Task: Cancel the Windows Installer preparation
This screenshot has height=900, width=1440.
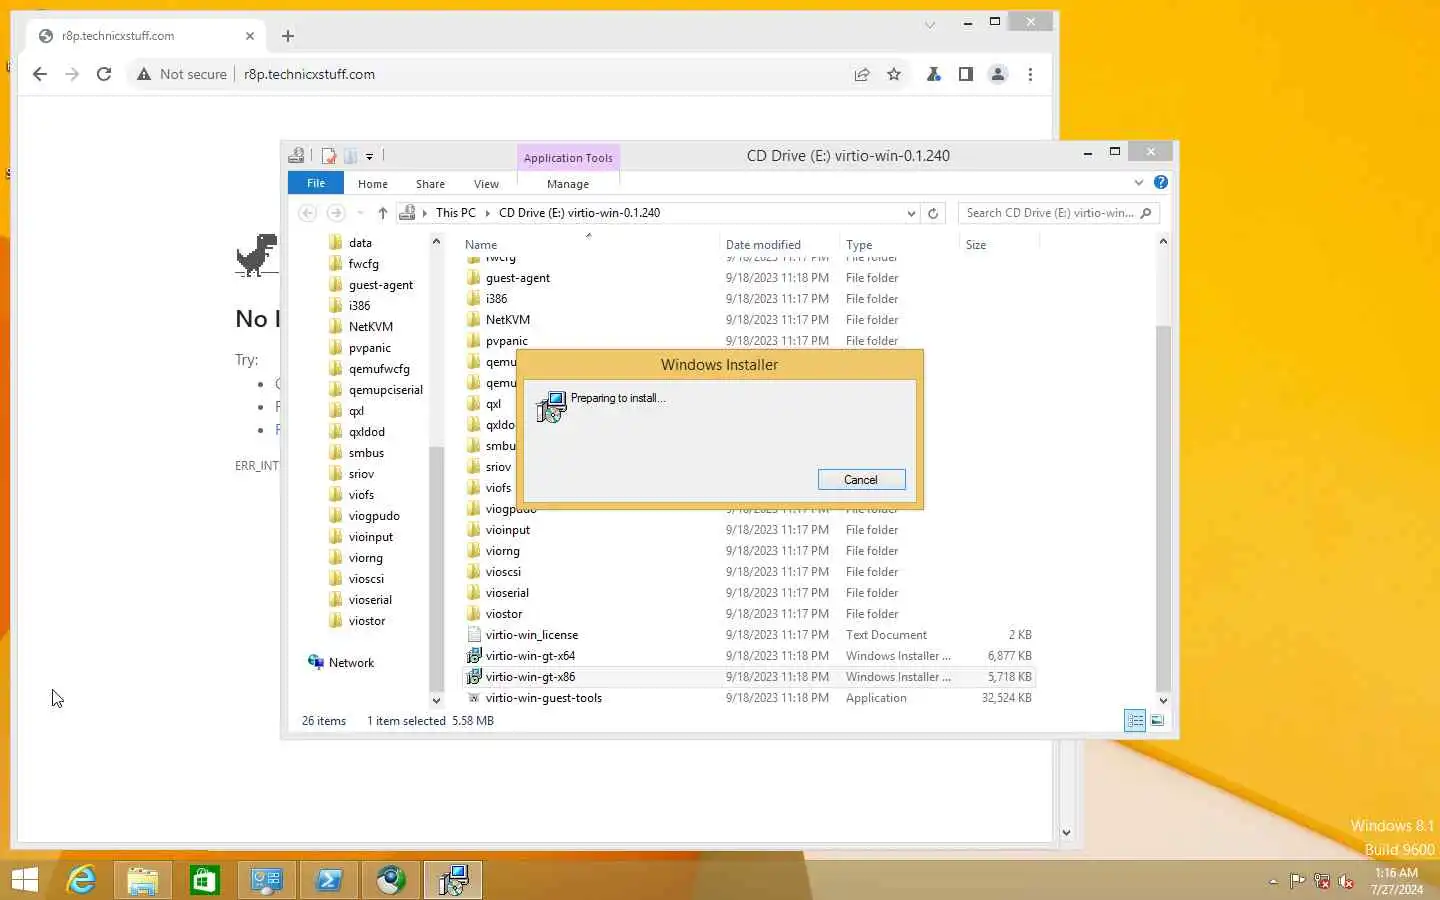Action: point(861,480)
